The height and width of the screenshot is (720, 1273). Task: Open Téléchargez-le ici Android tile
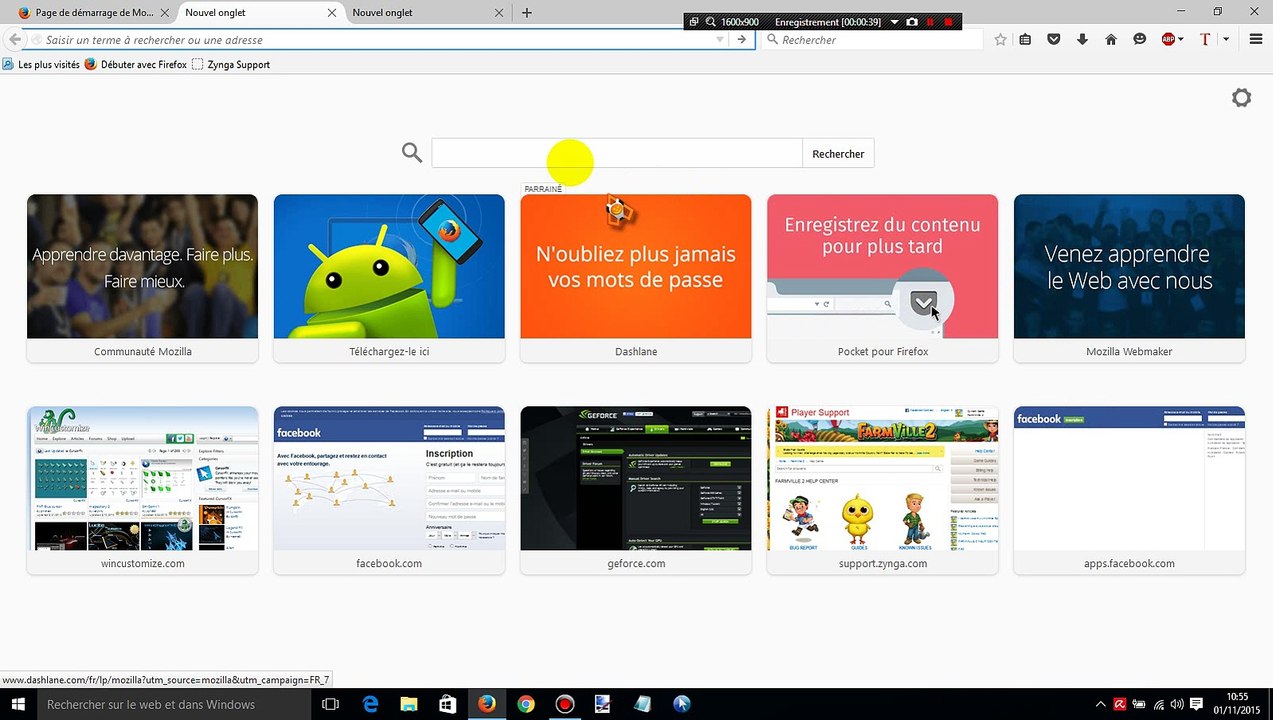(x=389, y=278)
